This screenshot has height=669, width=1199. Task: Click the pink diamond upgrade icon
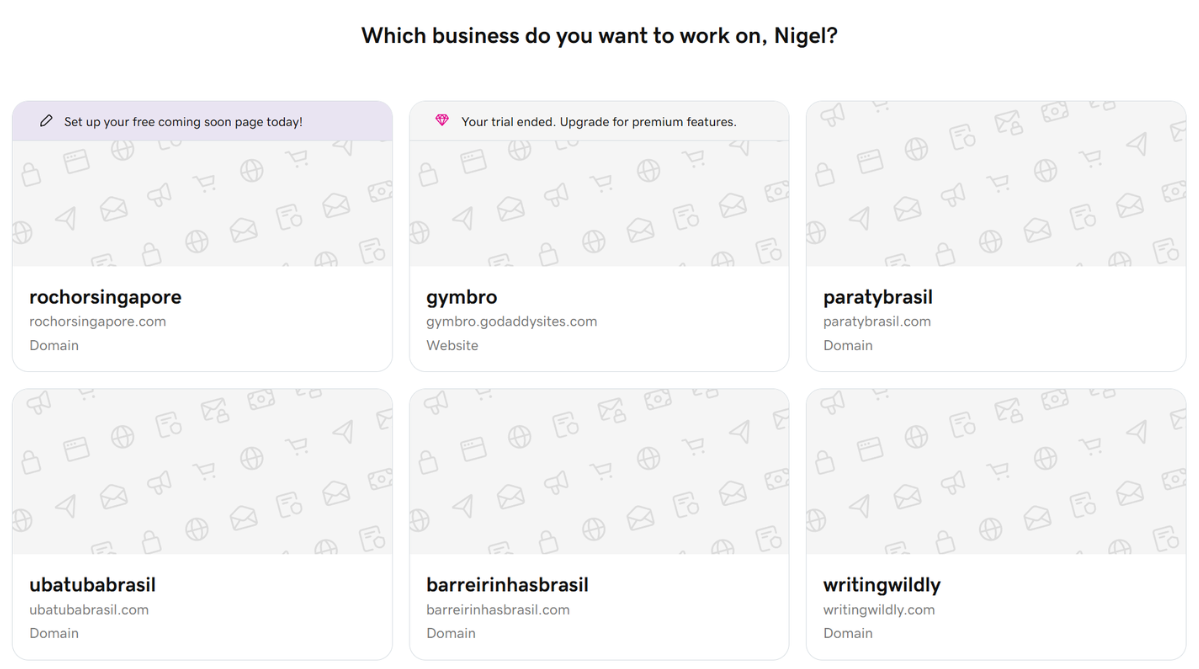pos(442,121)
